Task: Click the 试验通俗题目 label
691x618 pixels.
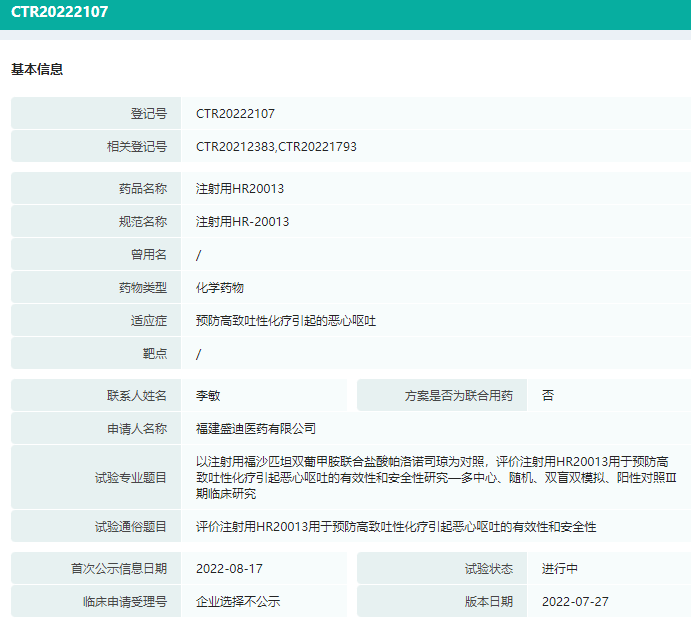Action: tap(130, 526)
